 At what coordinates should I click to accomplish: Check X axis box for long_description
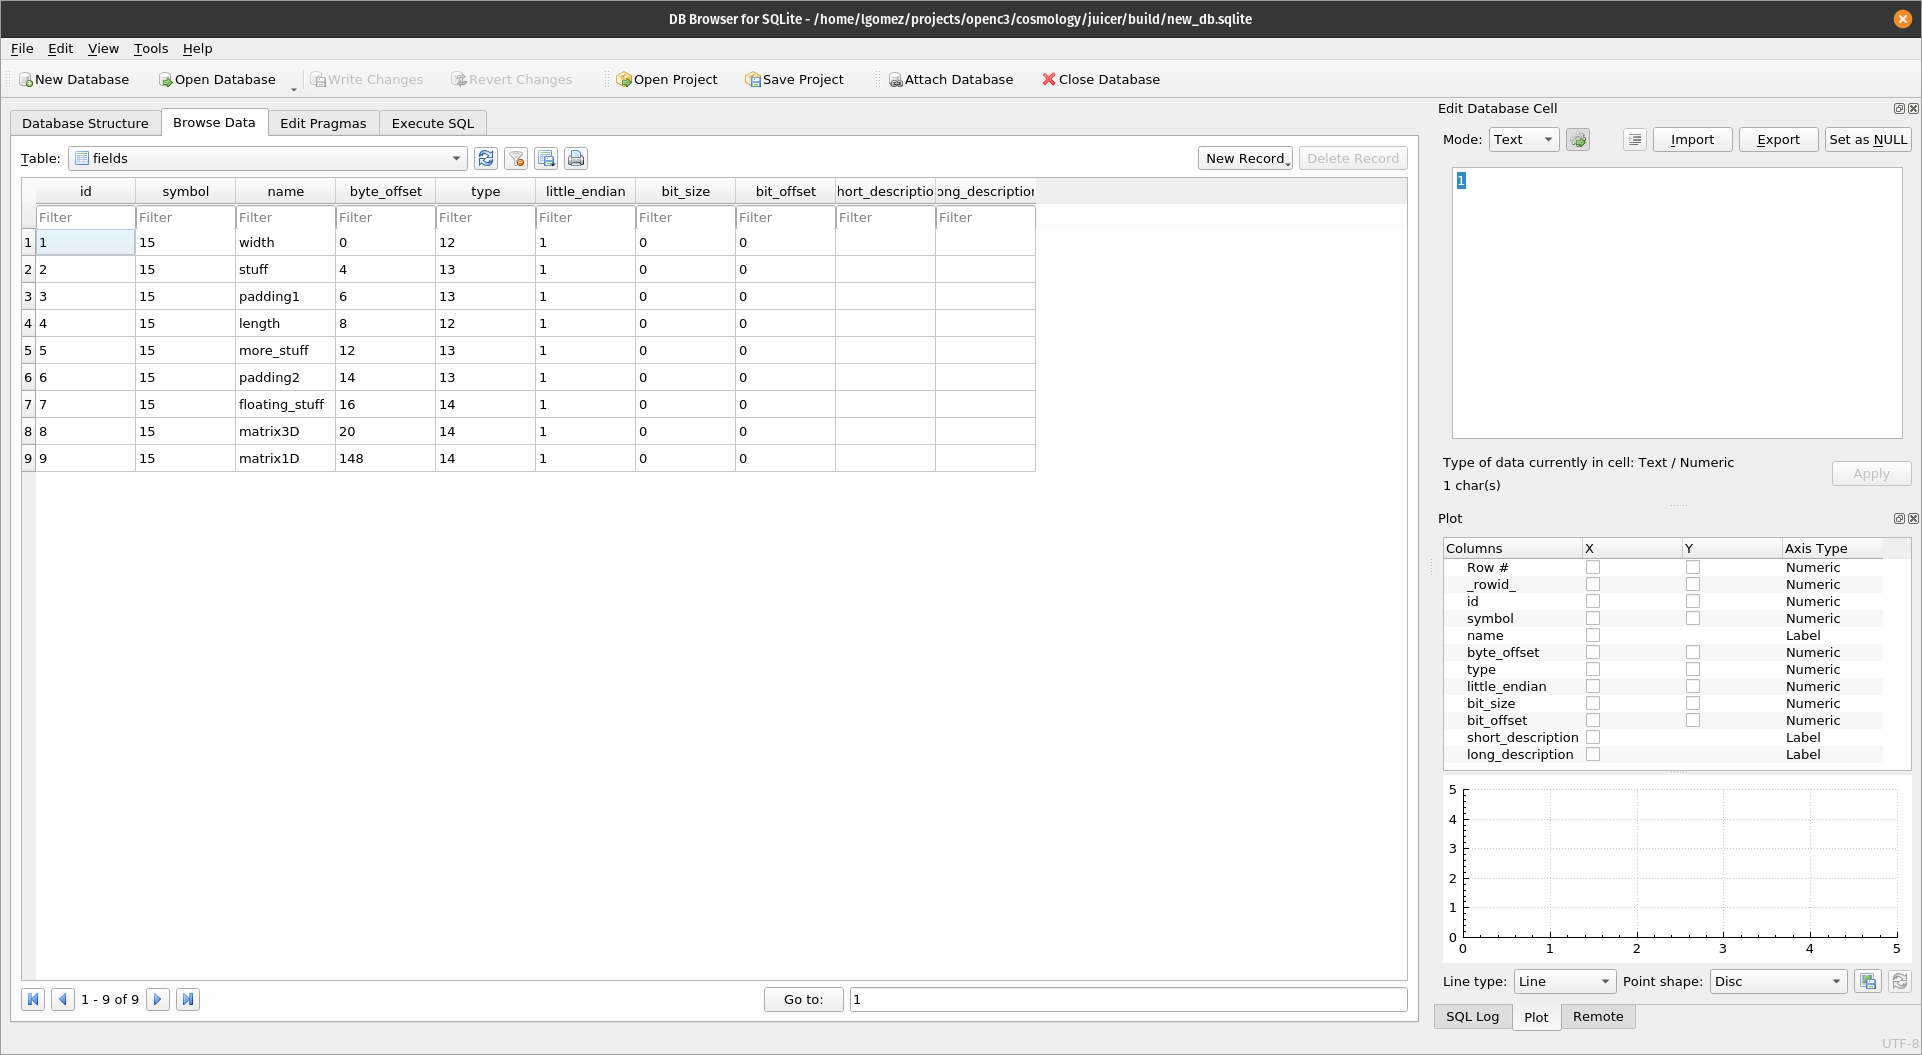(x=1593, y=755)
